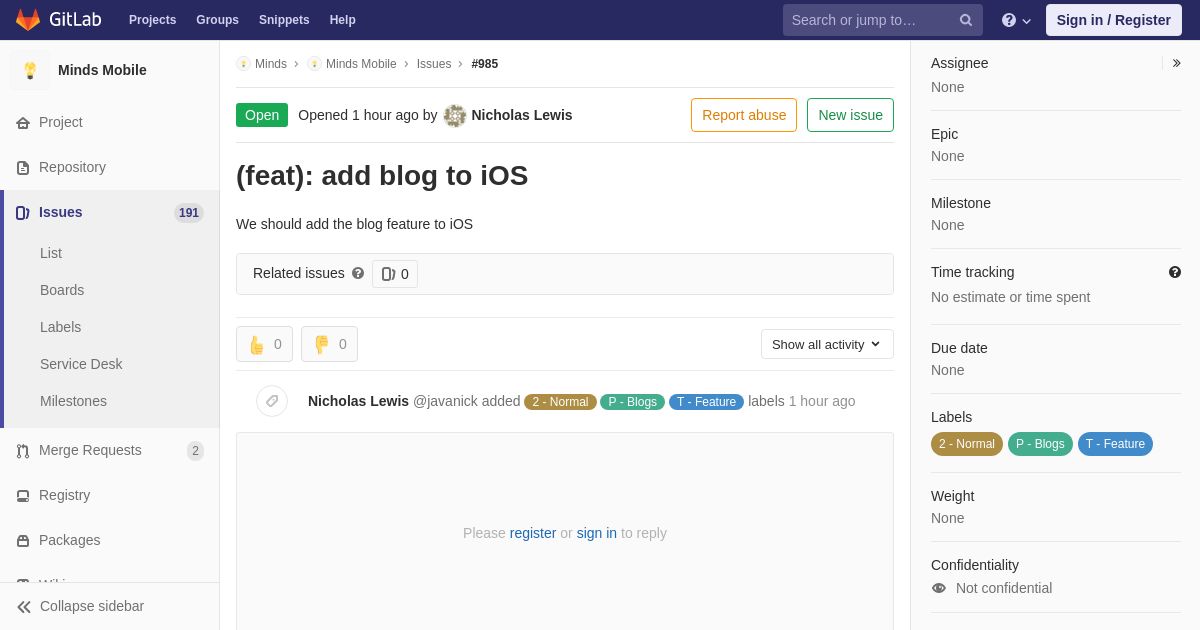The height and width of the screenshot is (630, 1200).
Task: Select Boards under Issues
Action: [62, 290]
